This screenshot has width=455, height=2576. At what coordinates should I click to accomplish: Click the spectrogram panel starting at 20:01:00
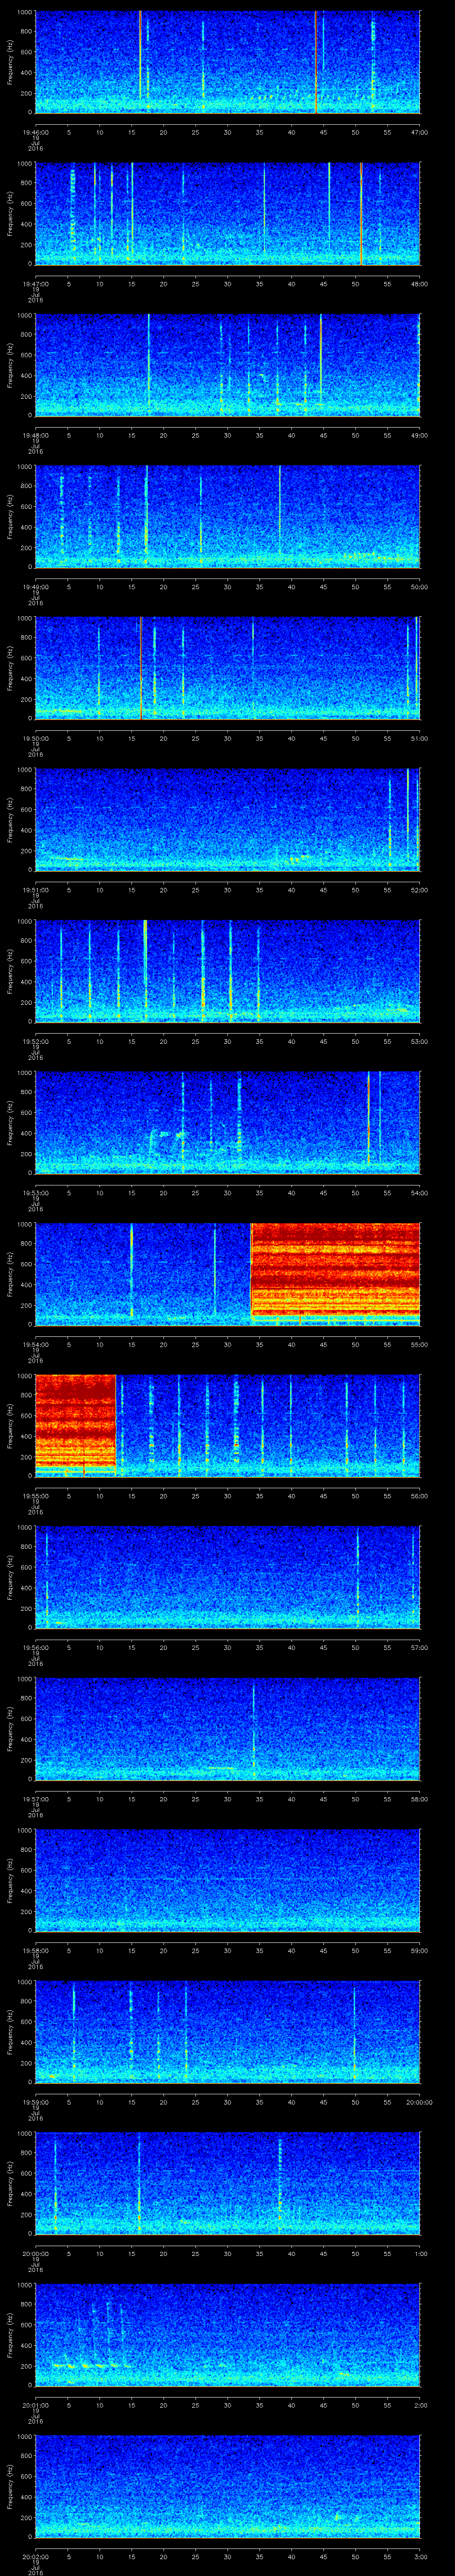[x=228, y=2334]
